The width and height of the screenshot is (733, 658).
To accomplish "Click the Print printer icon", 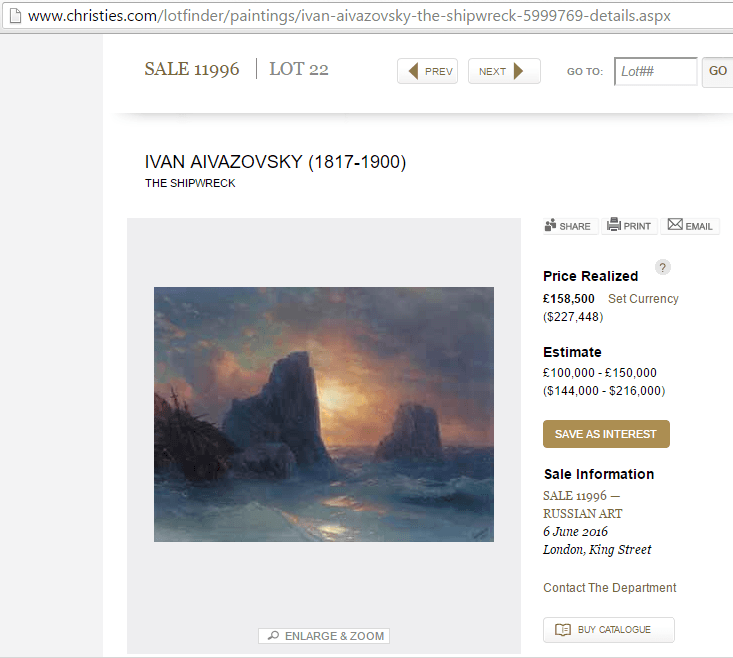I will [x=614, y=225].
